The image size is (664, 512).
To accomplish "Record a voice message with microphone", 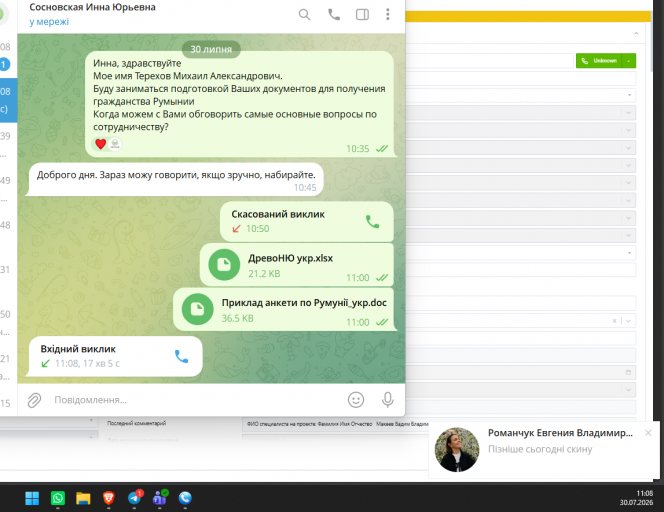I will (x=387, y=399).
